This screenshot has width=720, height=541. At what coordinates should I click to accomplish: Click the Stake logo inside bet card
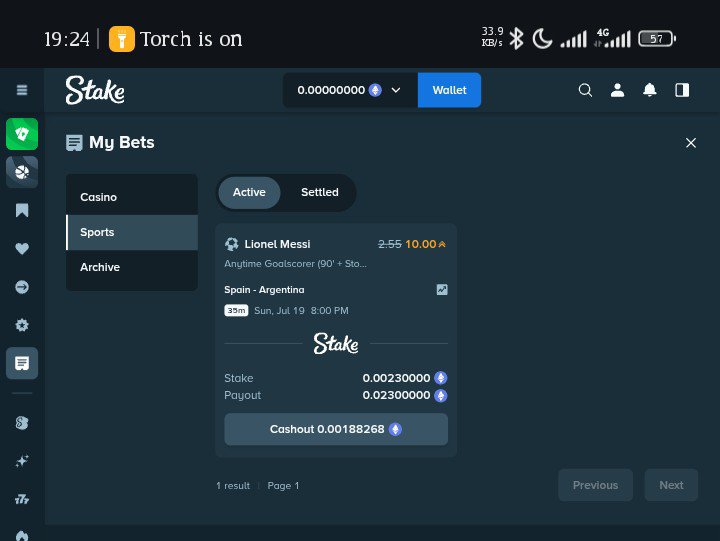(x=336, y=344)
